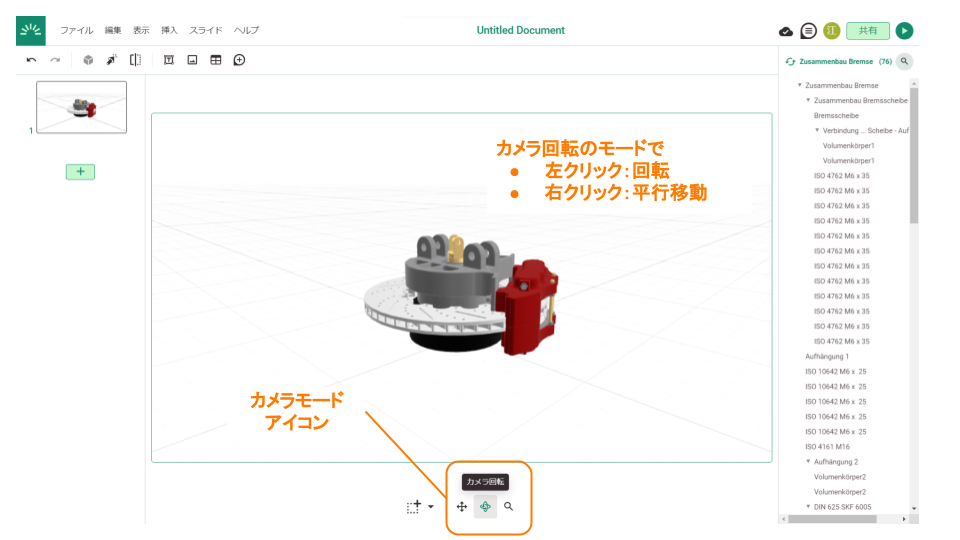Select the Aufhängung 1 tree item
The height and width of the screenshot is (540, 960).
[827, 356]
